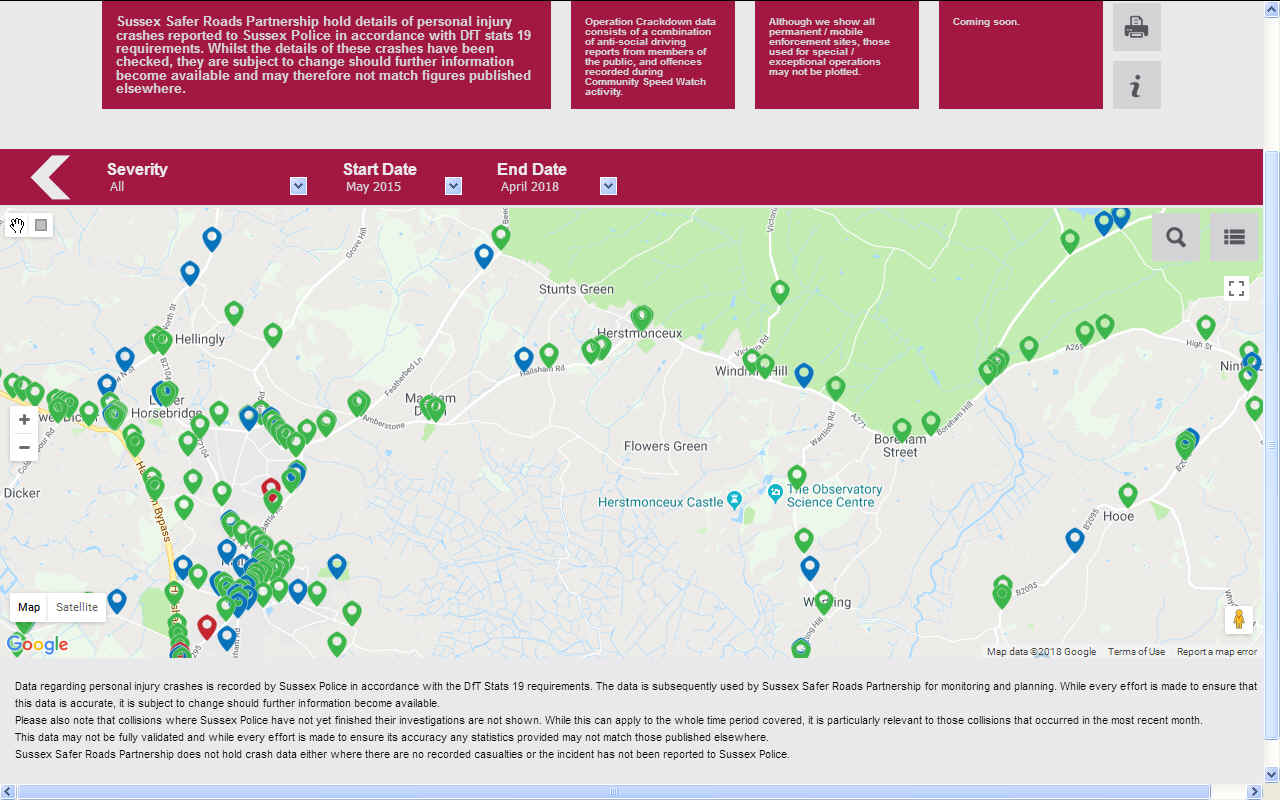The width and height of the screenshot is (1280, 800).
Task: Zoom out with the minus button
Action: (x=25, y=447)
